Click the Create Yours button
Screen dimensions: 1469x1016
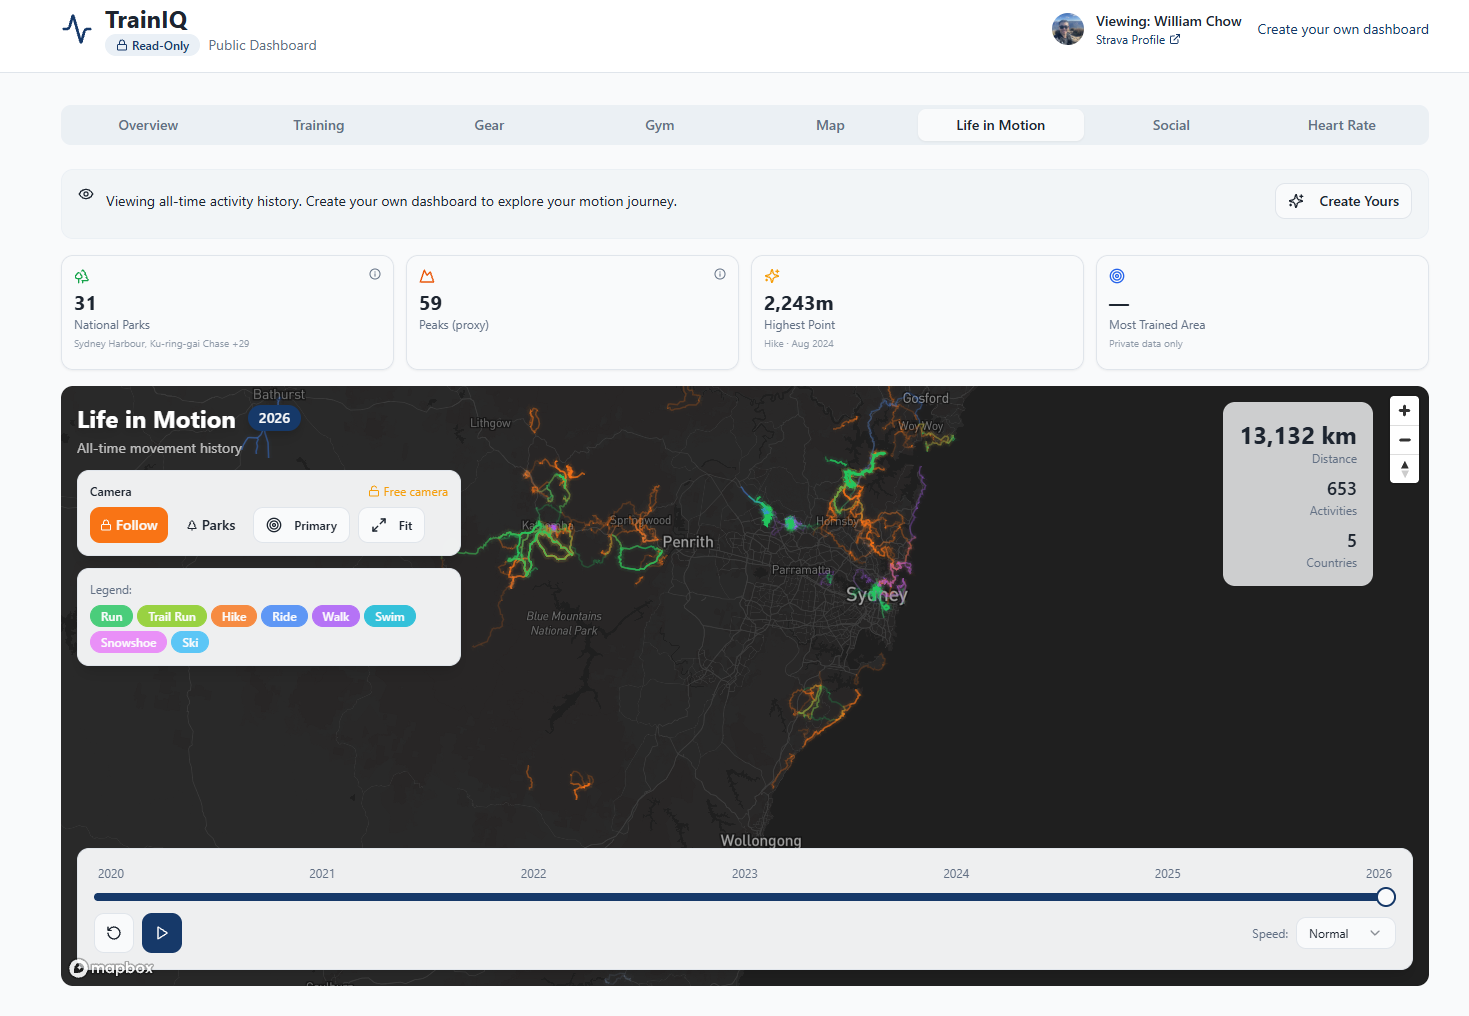click(1343, 201)
